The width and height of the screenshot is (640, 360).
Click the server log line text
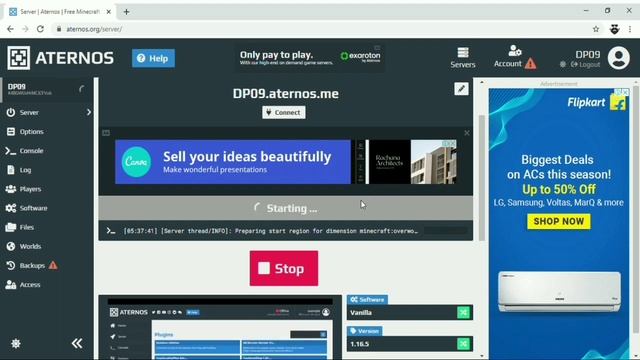coord(271,231)
